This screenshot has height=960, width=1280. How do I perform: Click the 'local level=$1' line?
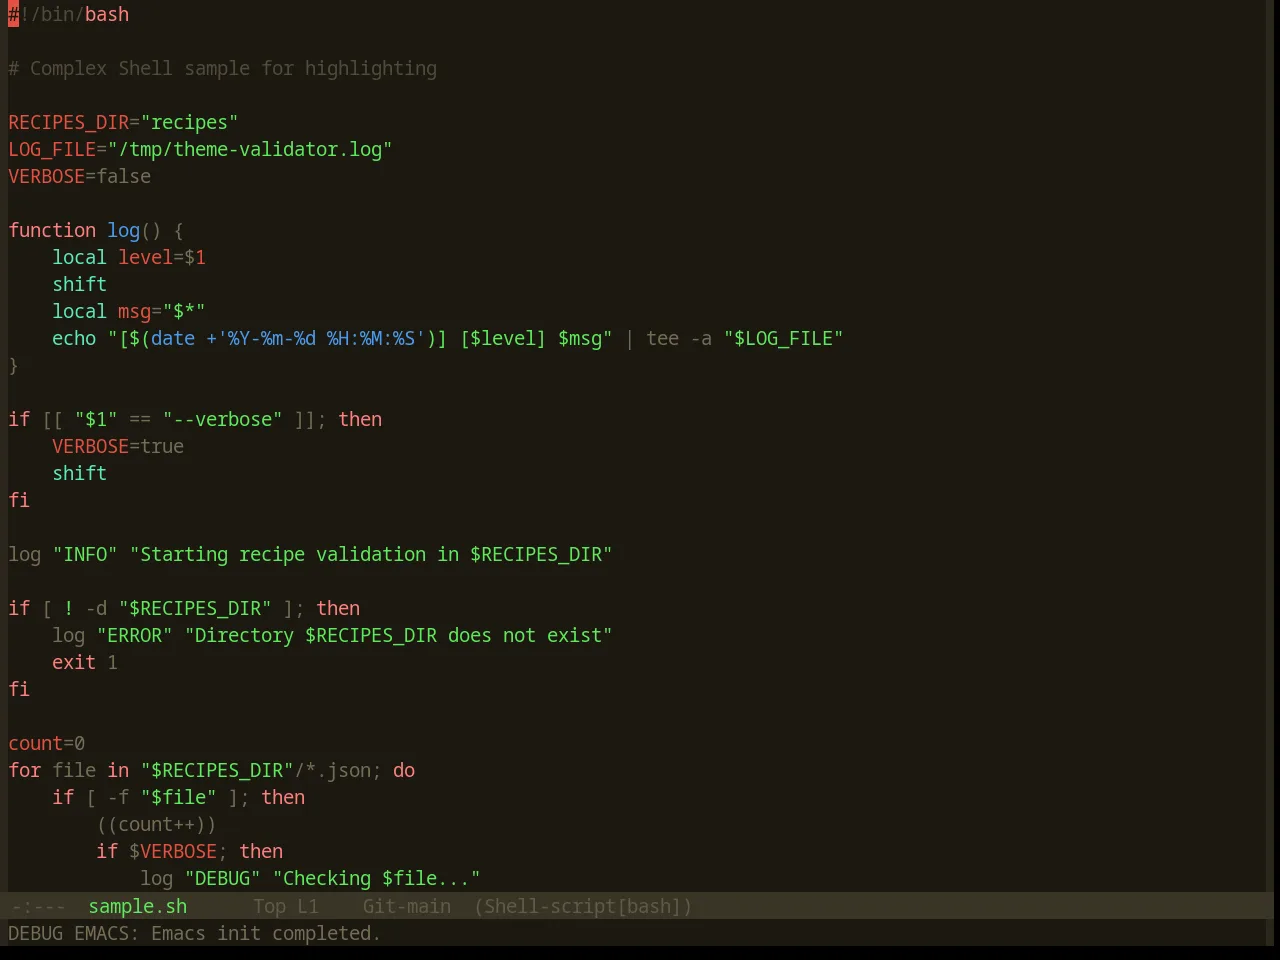click(129, 257)
